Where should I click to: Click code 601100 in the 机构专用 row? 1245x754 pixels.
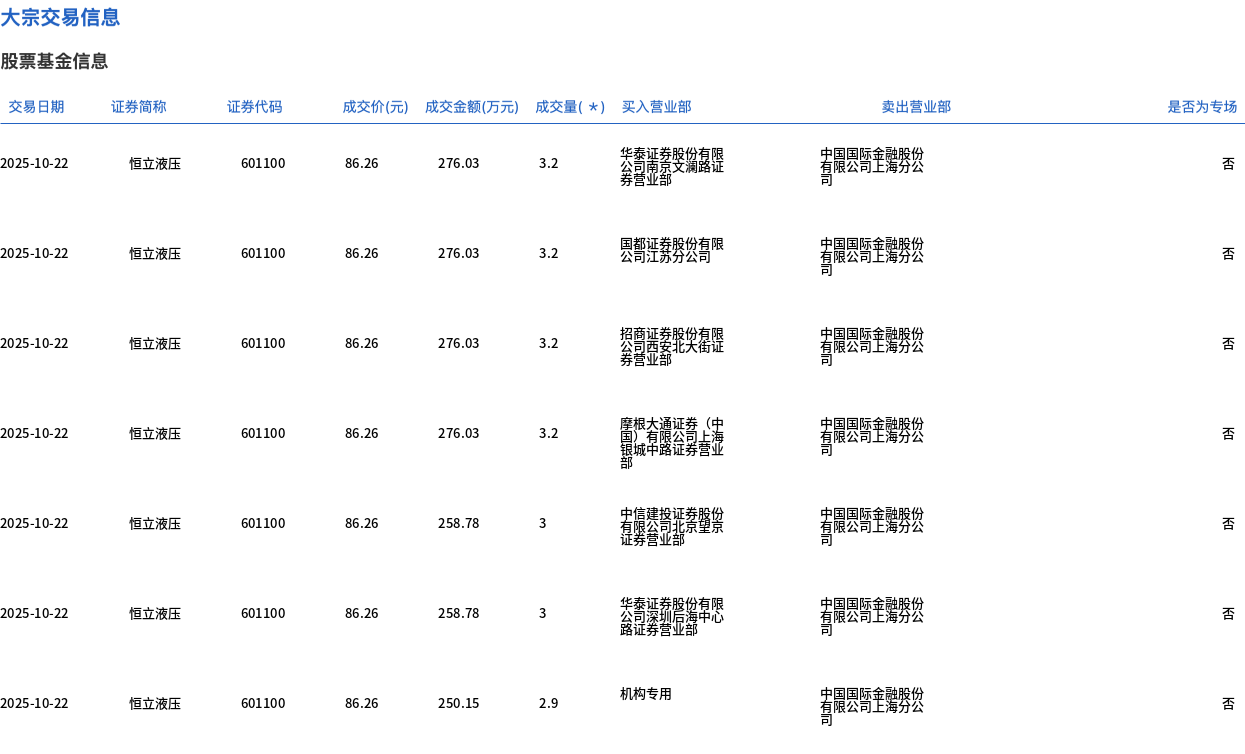click(263, 704)
